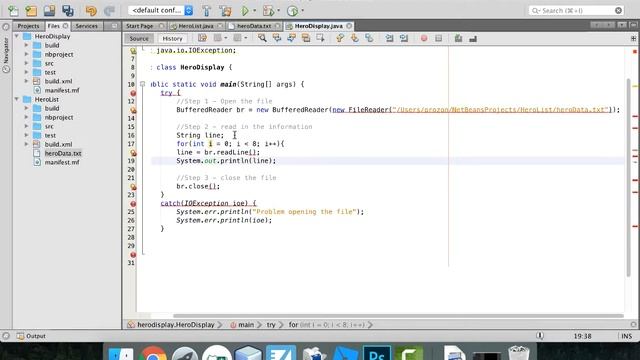Open the Output panel

(31, 336)
